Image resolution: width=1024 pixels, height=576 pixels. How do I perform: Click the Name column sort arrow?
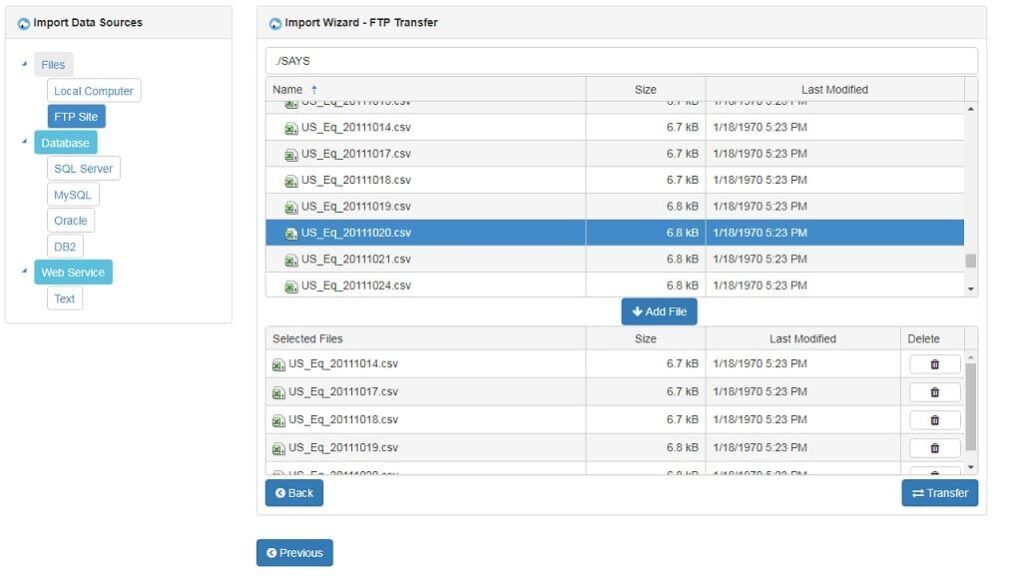coord(314,90)
